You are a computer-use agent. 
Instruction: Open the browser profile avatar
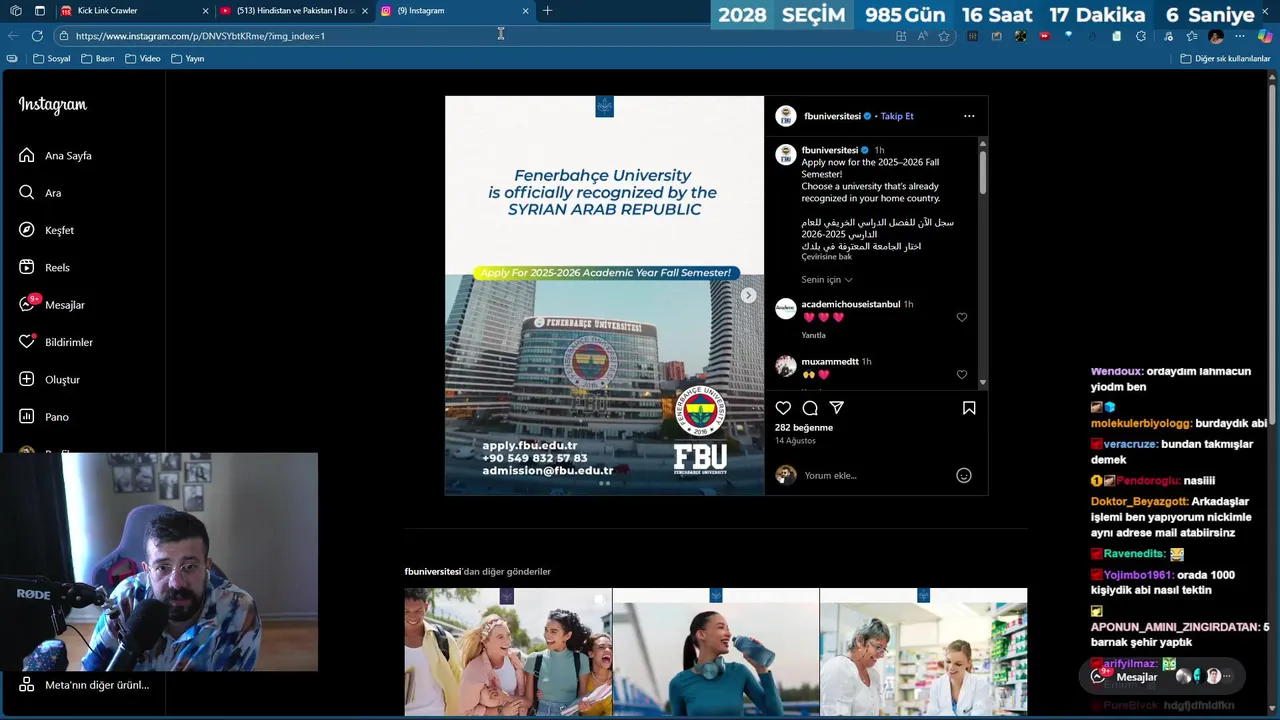click(1216, 36)
